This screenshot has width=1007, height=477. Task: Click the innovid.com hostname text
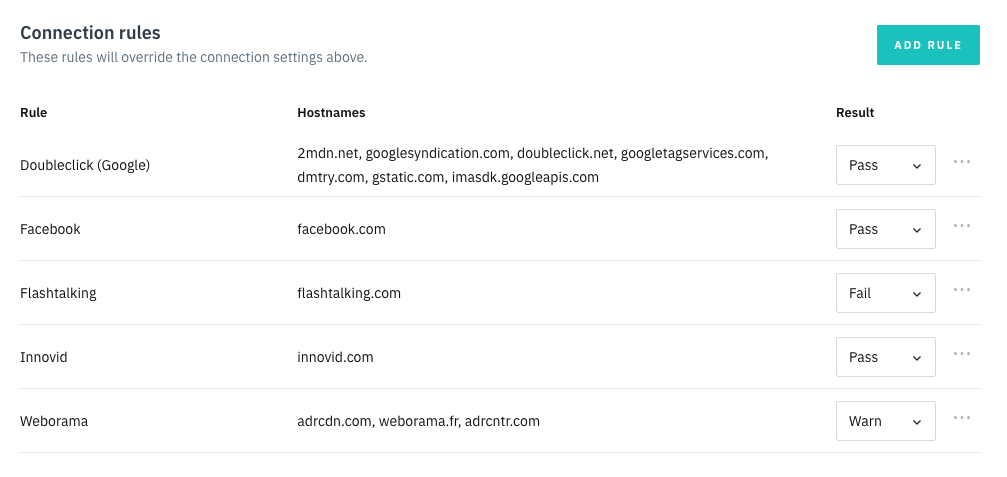(x=335, y=357)
